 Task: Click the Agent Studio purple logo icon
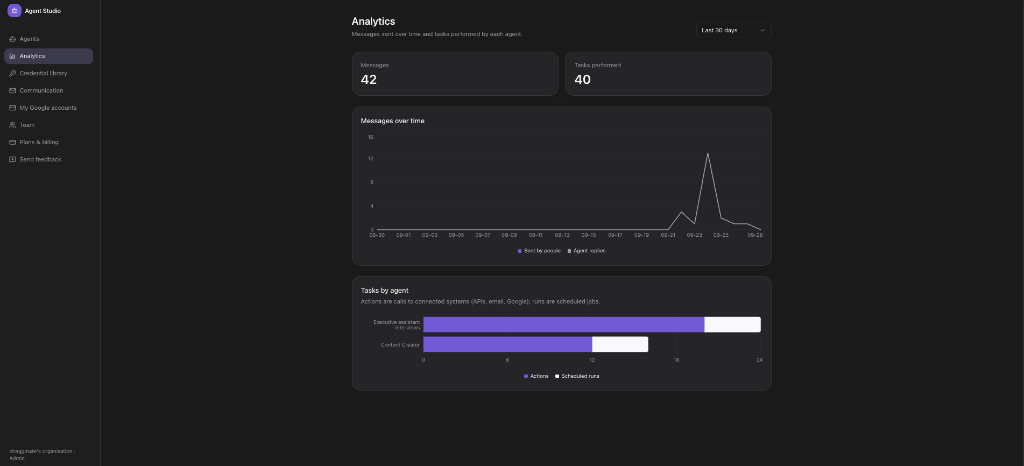click(x=14, y=10)
